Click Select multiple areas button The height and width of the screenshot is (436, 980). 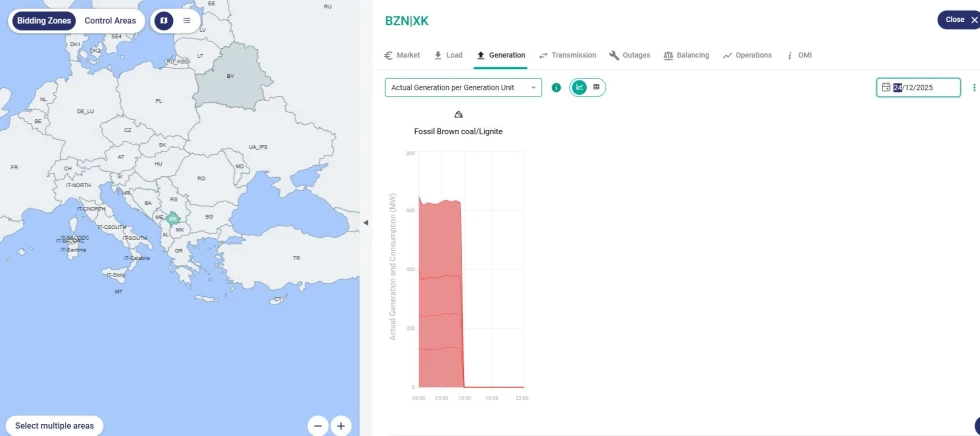pos(54,426)
